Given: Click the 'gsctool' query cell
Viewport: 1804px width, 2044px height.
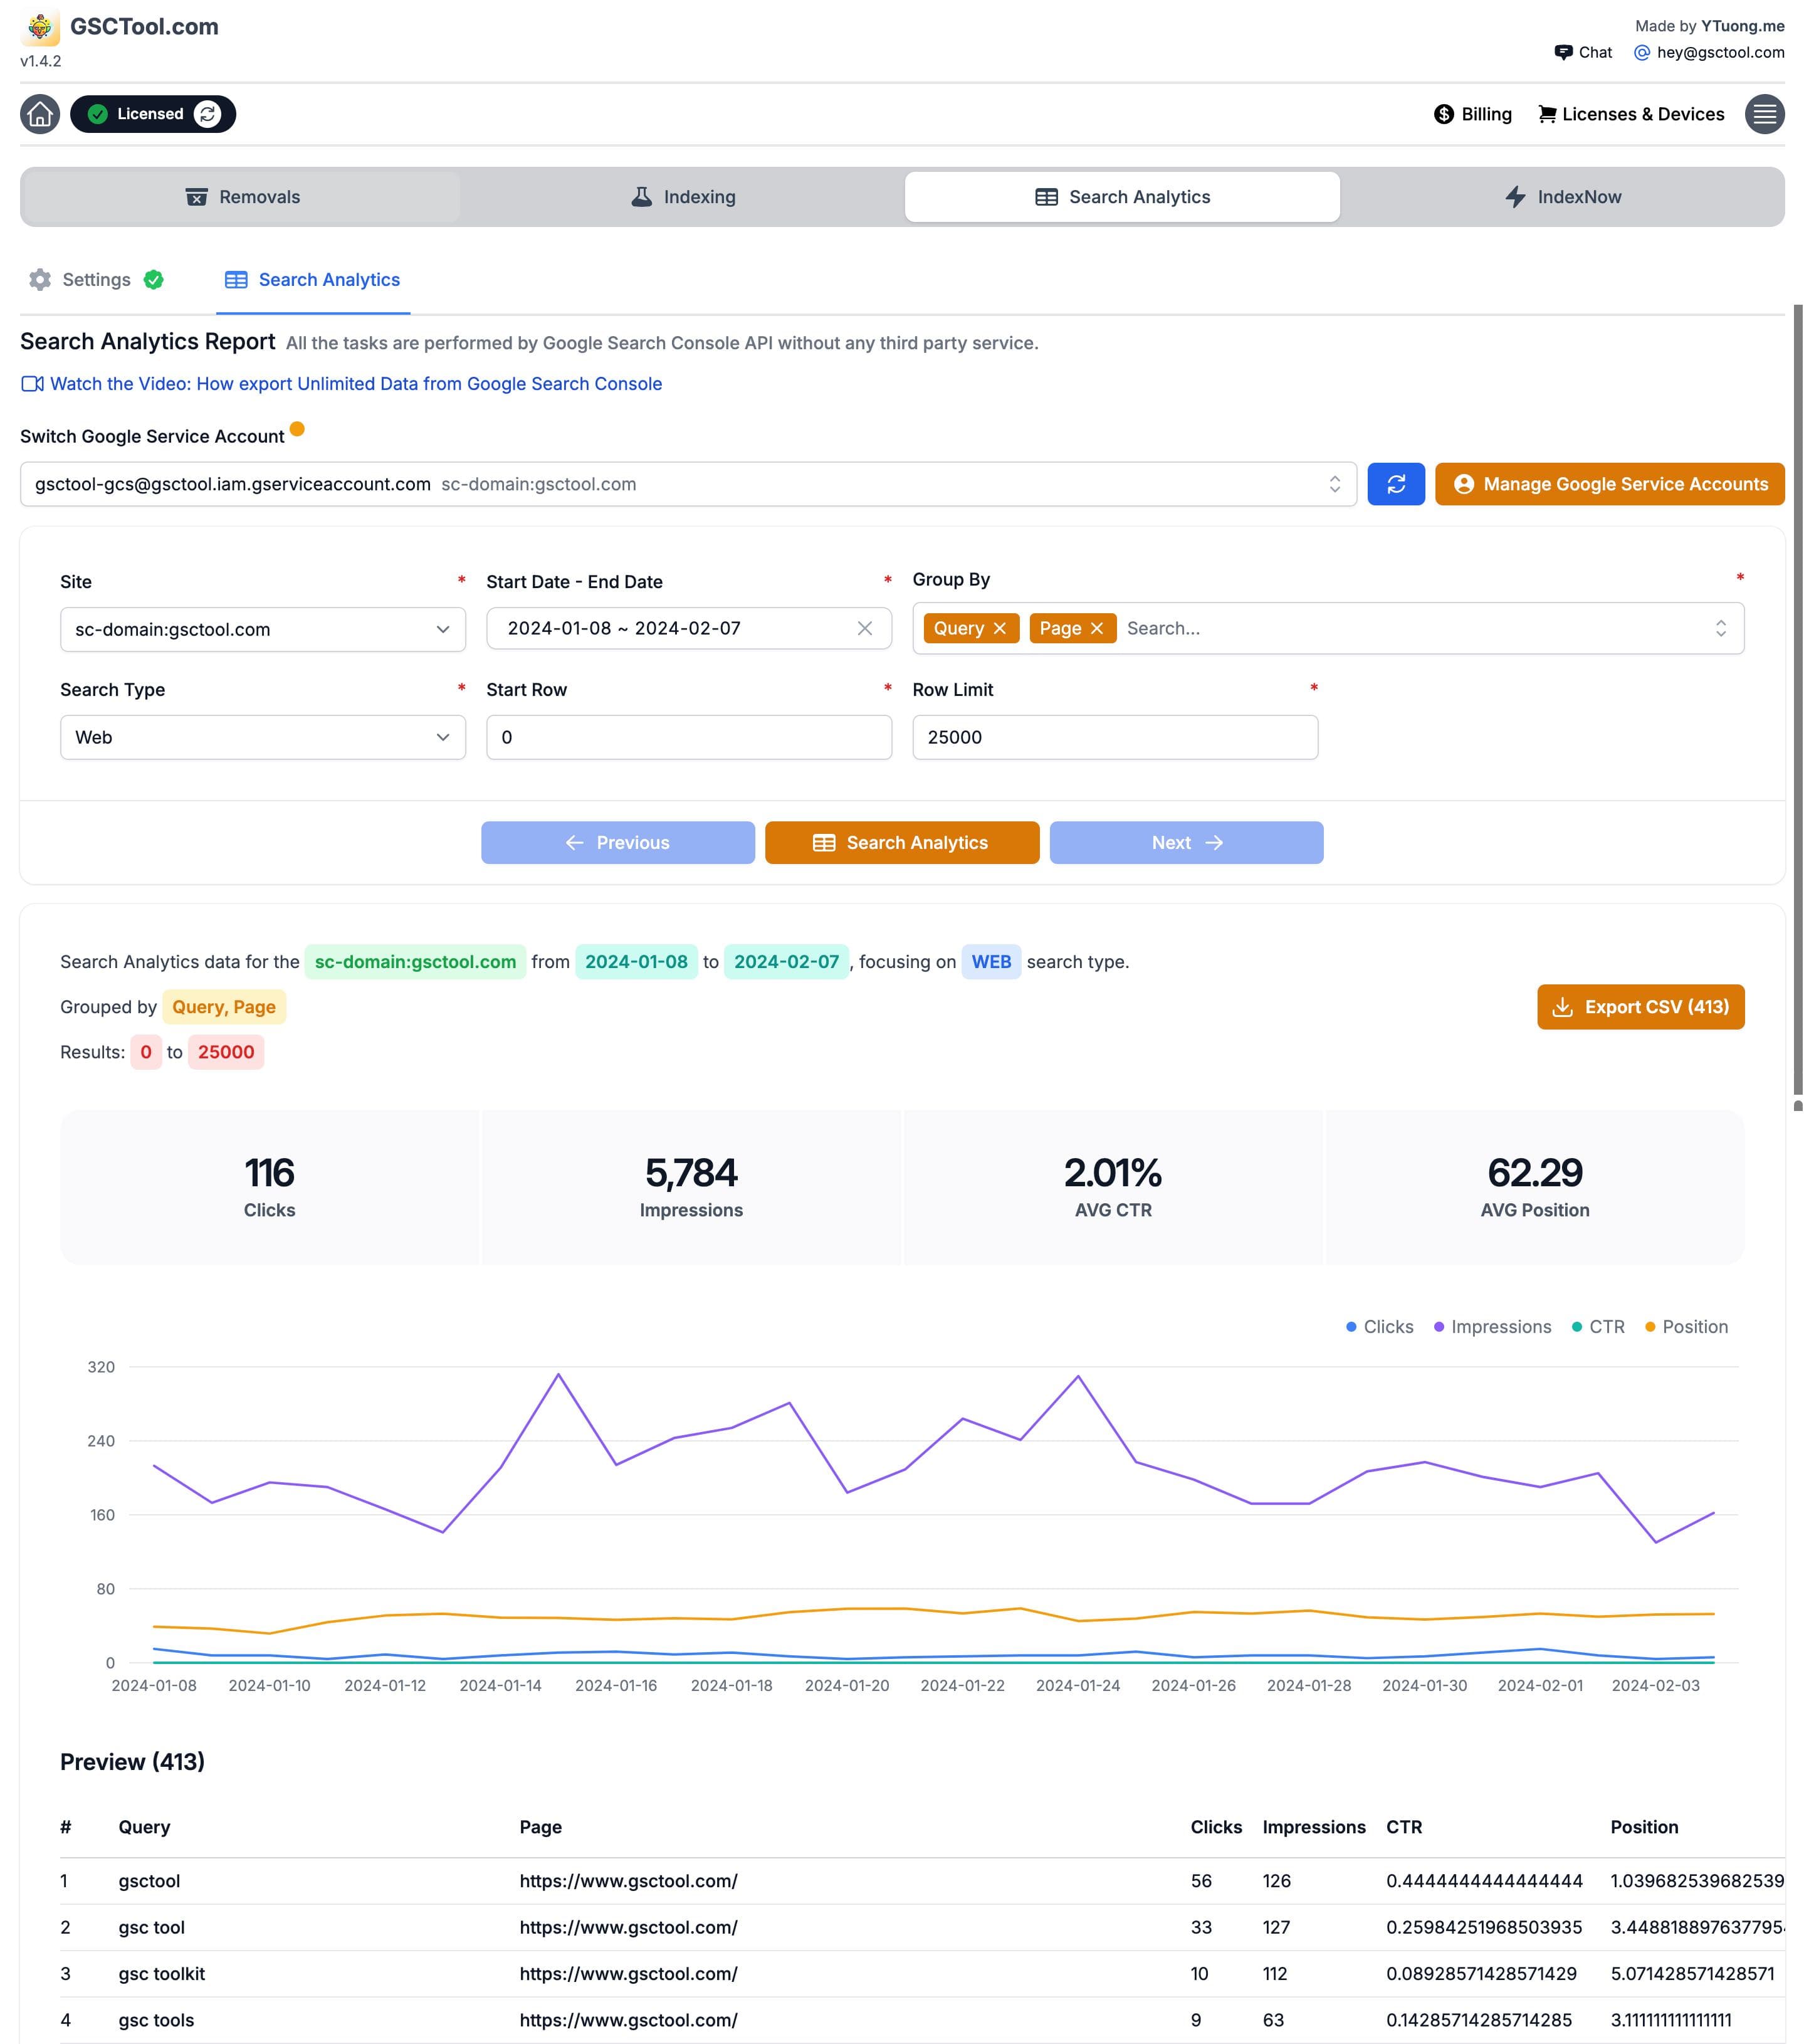Looking at the screenshot, I should [149, 1881].
